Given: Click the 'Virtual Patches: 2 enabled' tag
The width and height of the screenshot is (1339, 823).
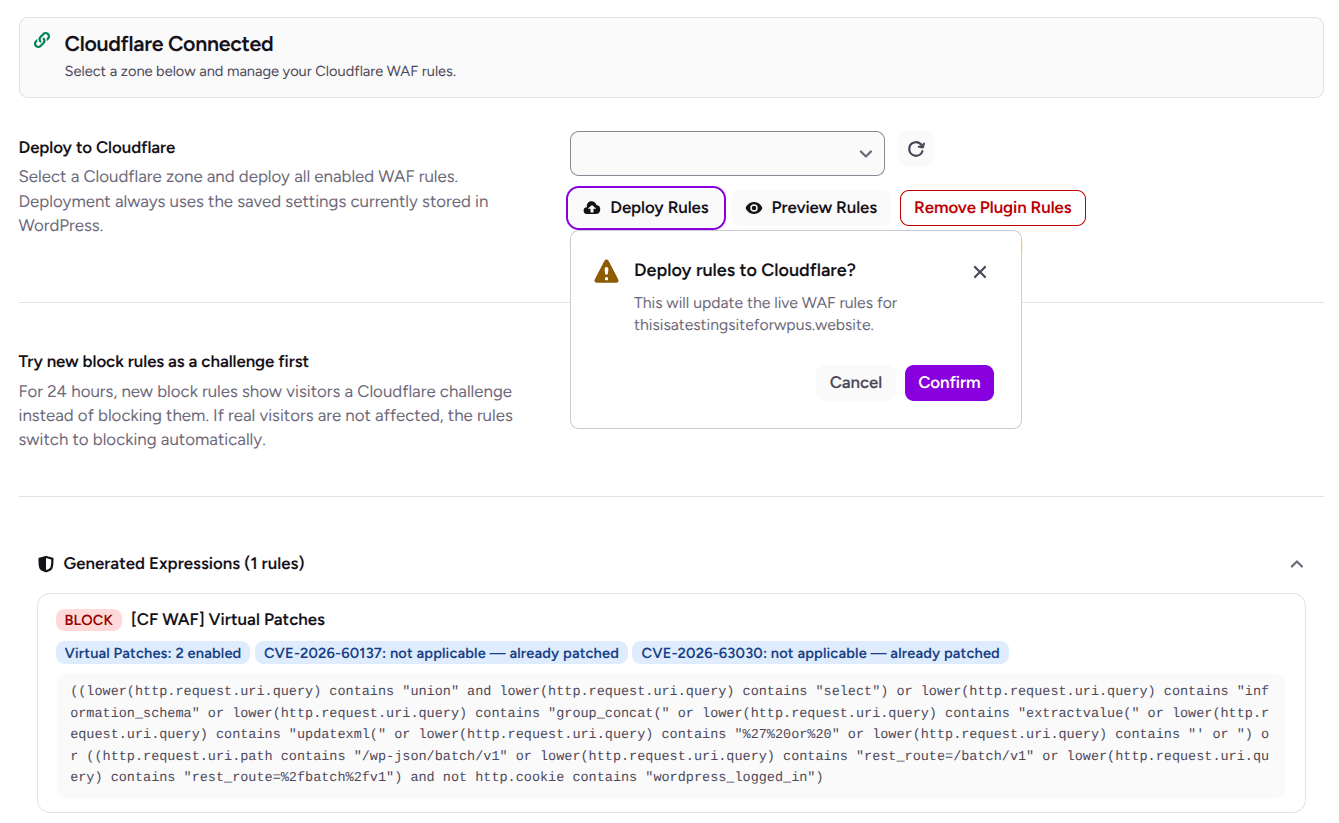Looking at the screenshot, I should click(x=153, y=653).
